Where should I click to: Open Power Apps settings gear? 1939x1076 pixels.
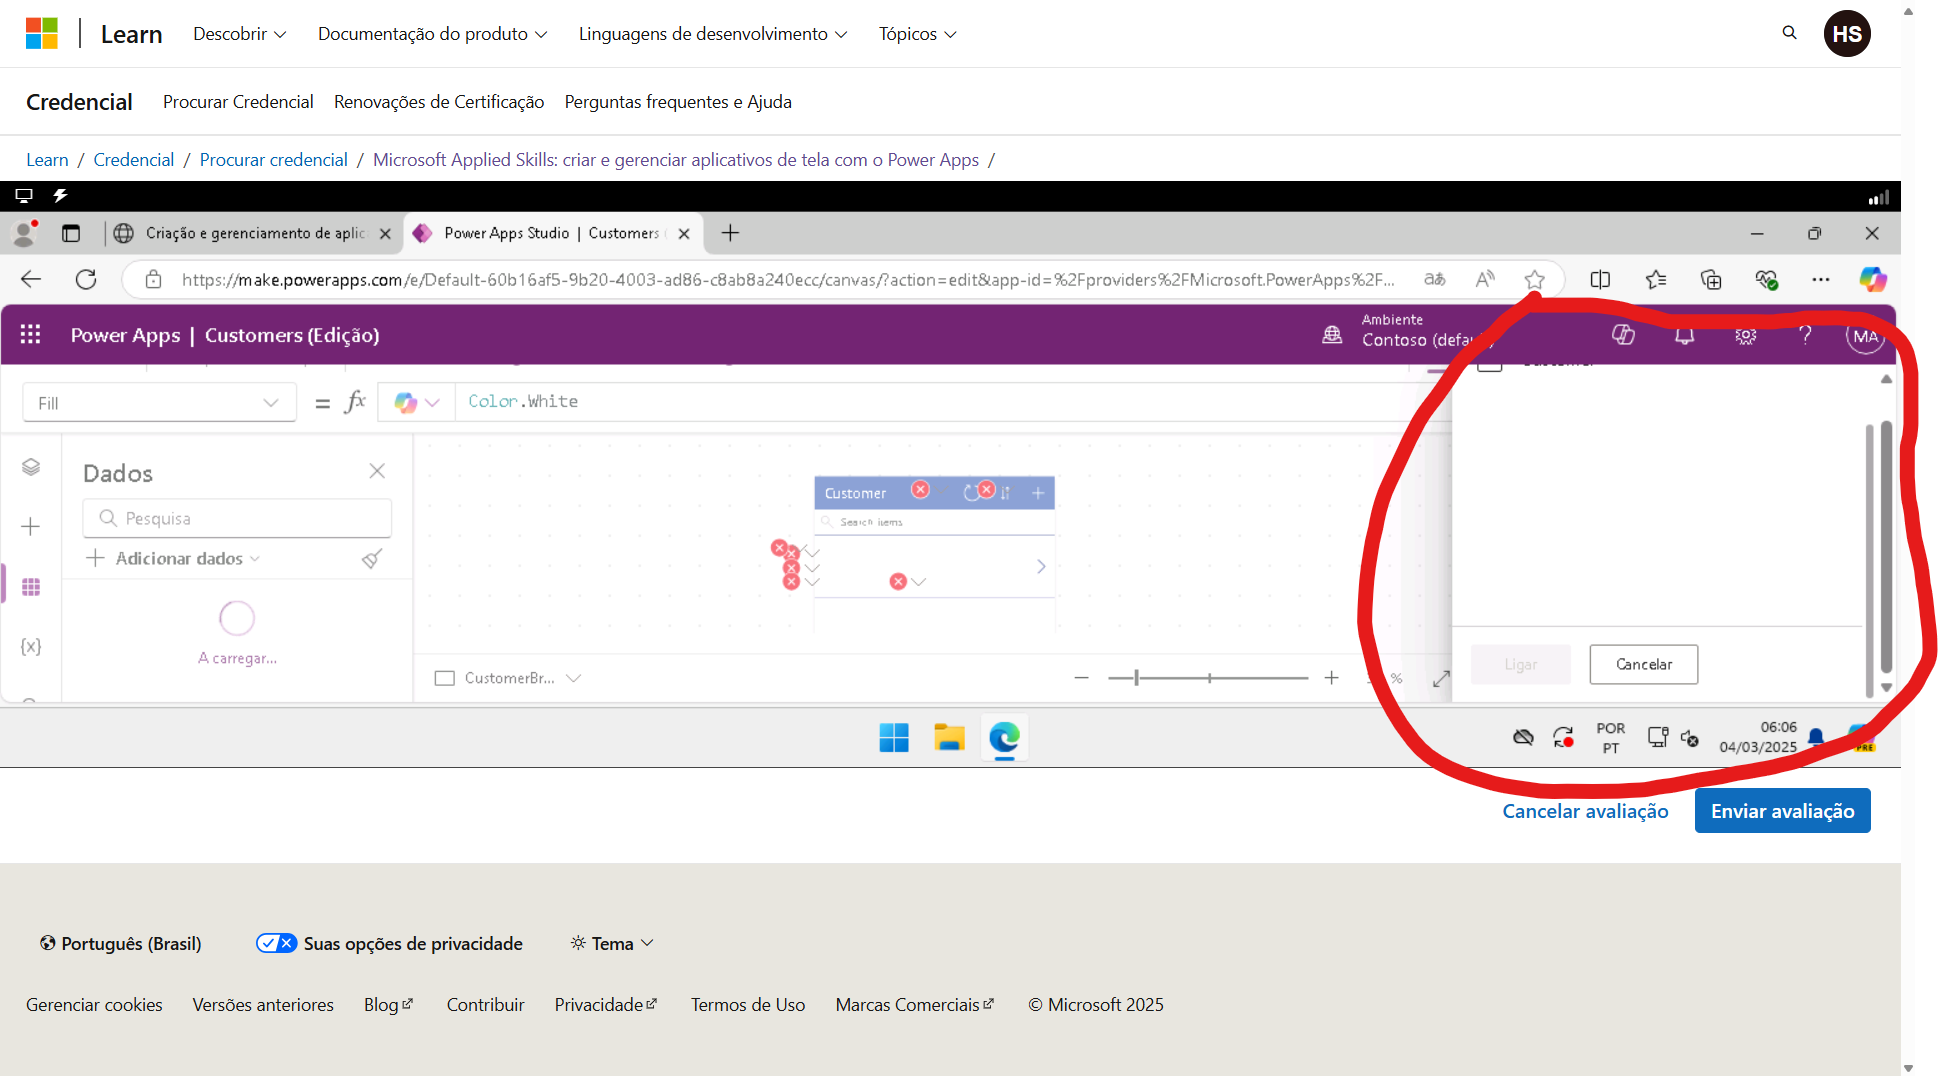point(1746,336)
